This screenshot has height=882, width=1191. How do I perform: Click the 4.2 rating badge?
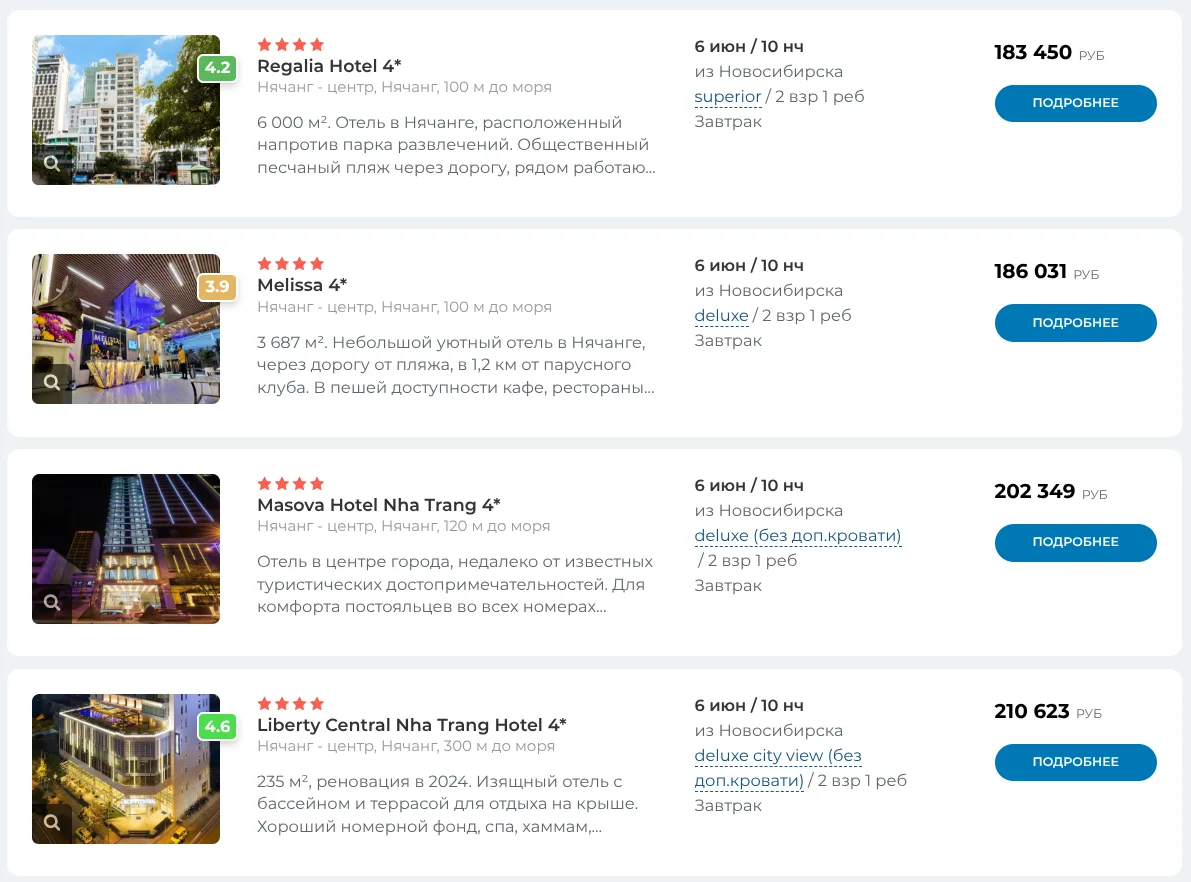217,68
